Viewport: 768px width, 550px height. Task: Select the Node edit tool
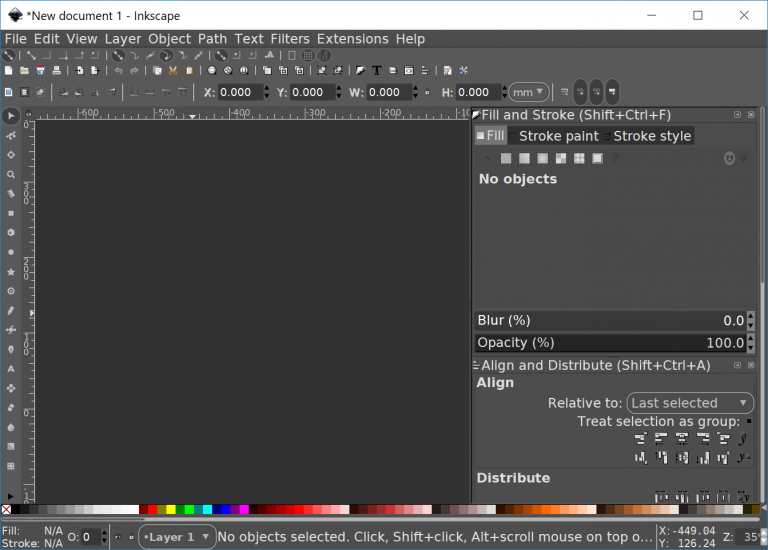click(11, 135)
